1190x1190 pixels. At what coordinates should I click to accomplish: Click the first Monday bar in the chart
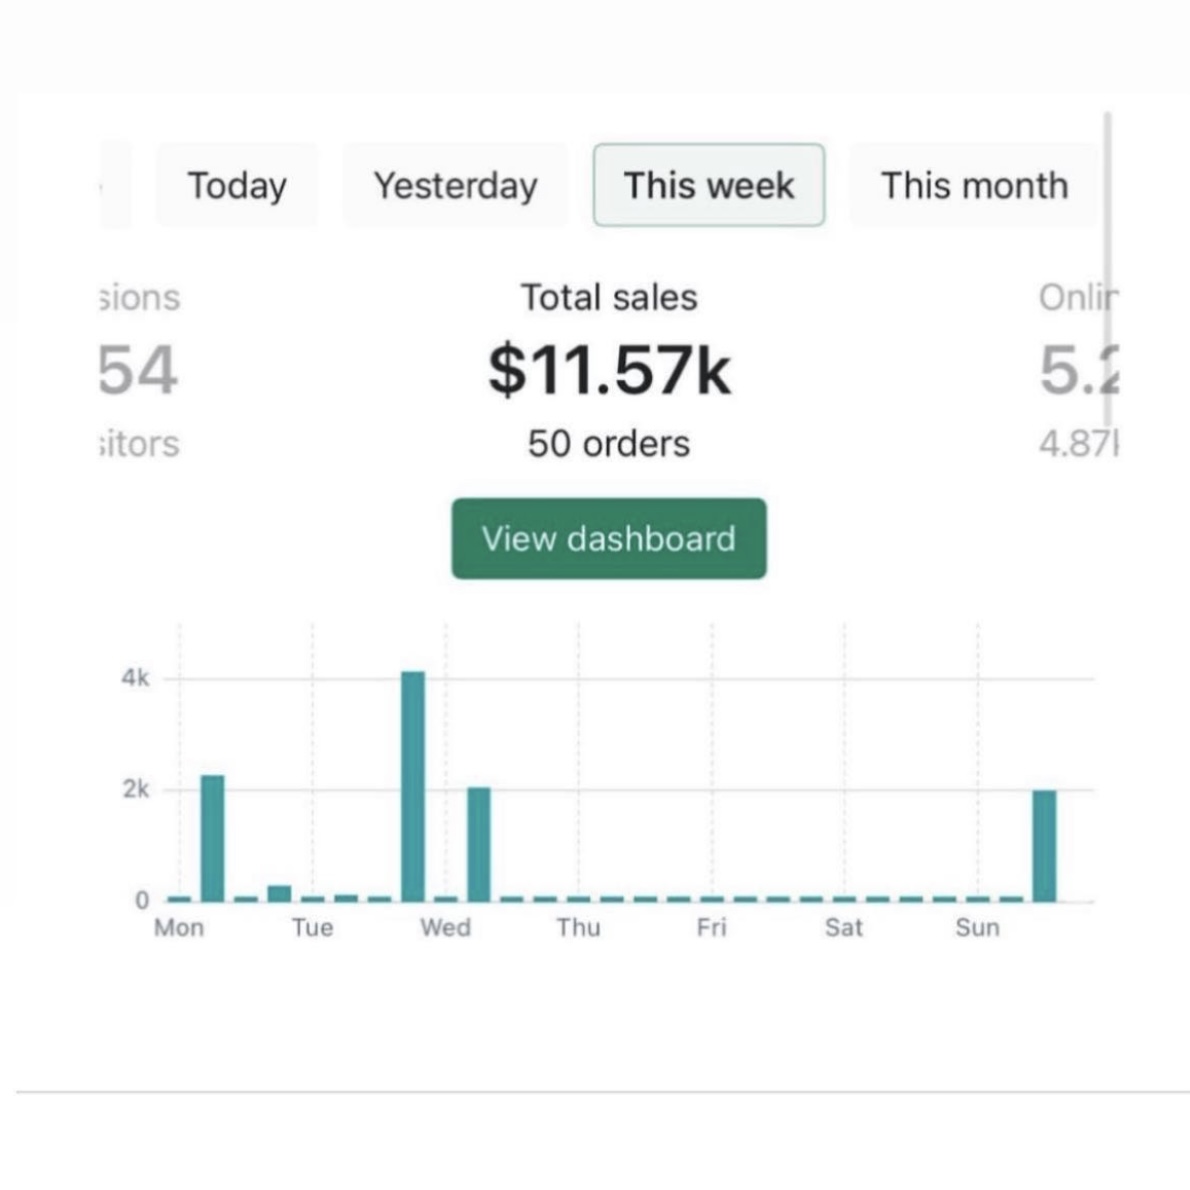click(212, 838)
